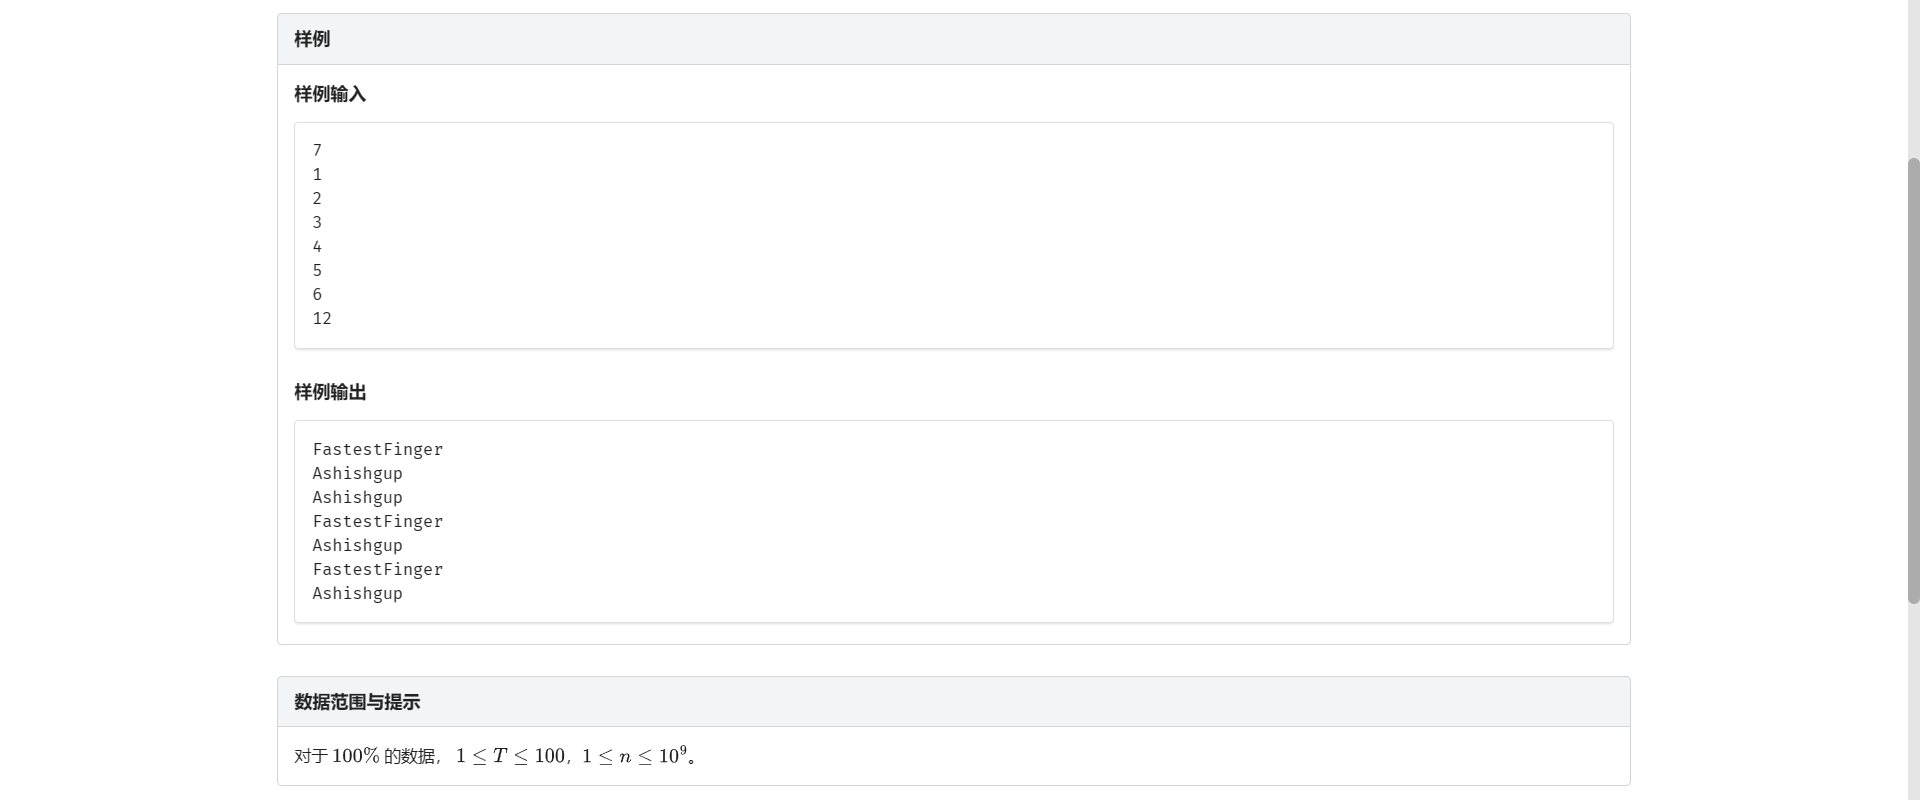The image size is (1920, 800).
Task: Click the line "1" in sample input
Action: point(317,174)
